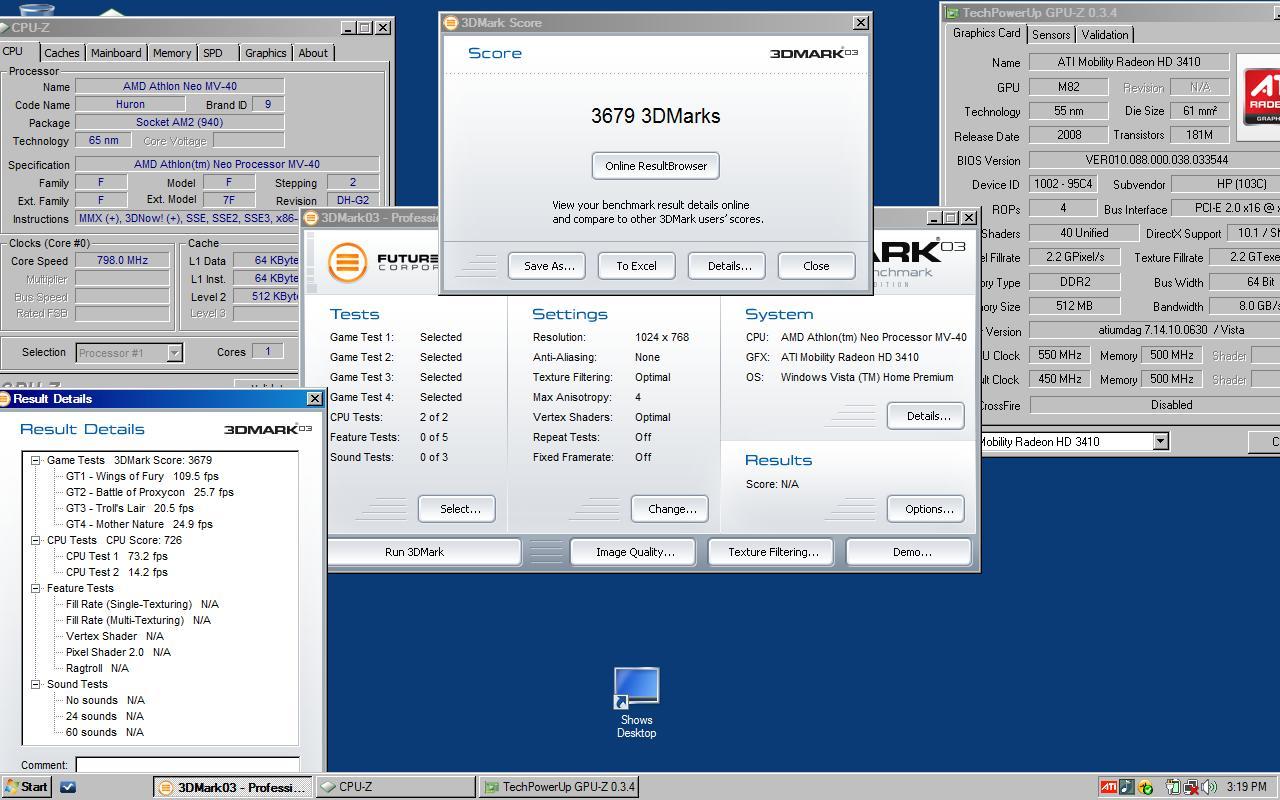
Task: Switch to CPU-Z Mainboard tab
Action: click(x=116, y=53)
